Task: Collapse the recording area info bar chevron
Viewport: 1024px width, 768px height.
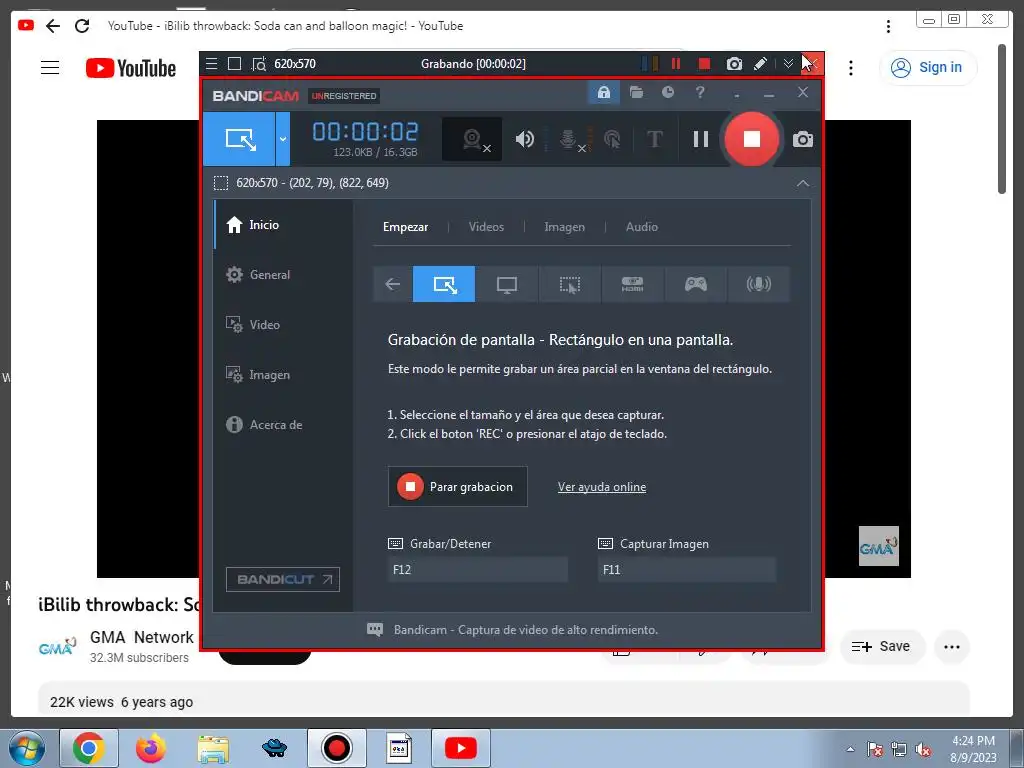Action: point(803,183)
